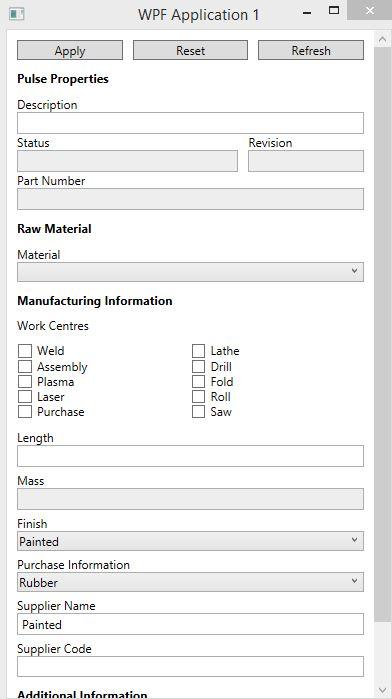Click the scrollbar down arrow
This screenshot has width=392, height=699.
click(x=382, y=690)
